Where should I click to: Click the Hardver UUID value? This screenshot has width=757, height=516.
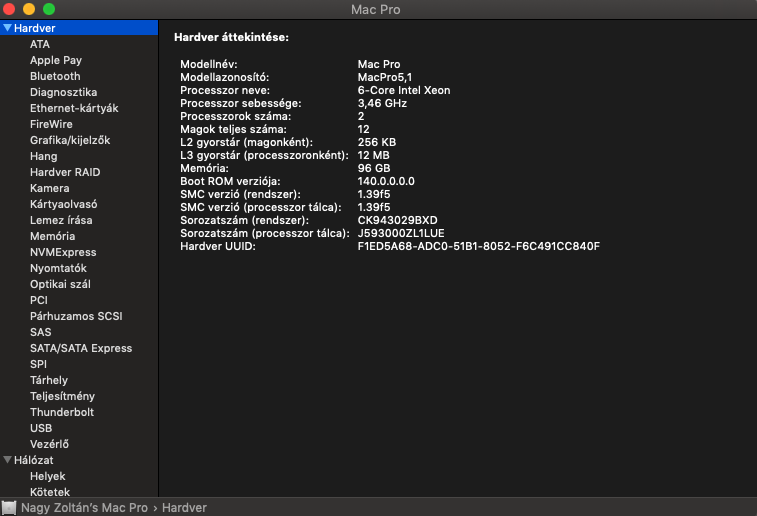[478, 247]
